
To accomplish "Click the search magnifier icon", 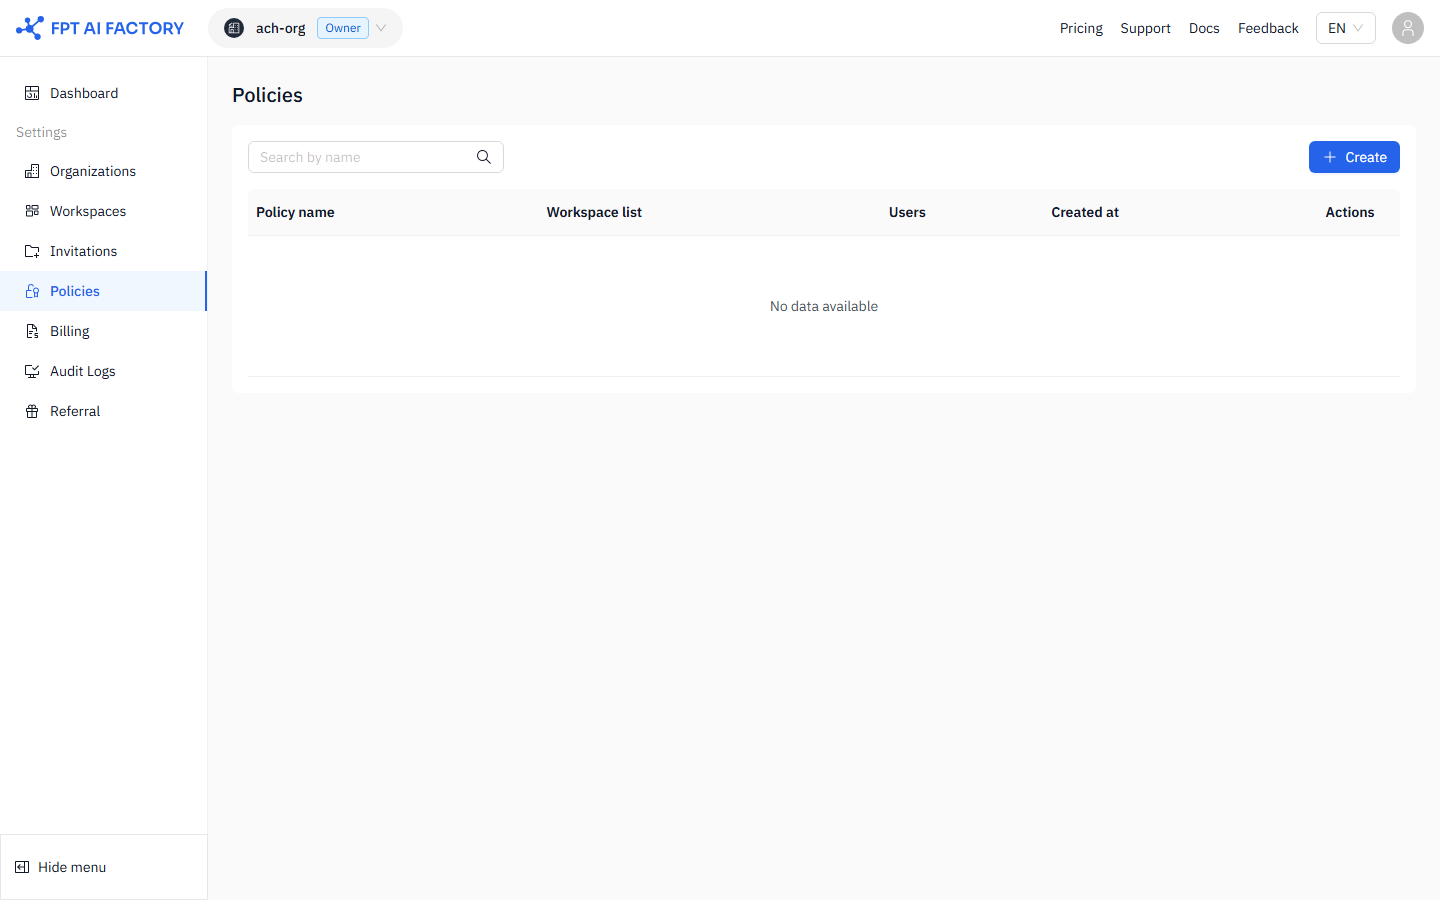I will coord(484,157).
